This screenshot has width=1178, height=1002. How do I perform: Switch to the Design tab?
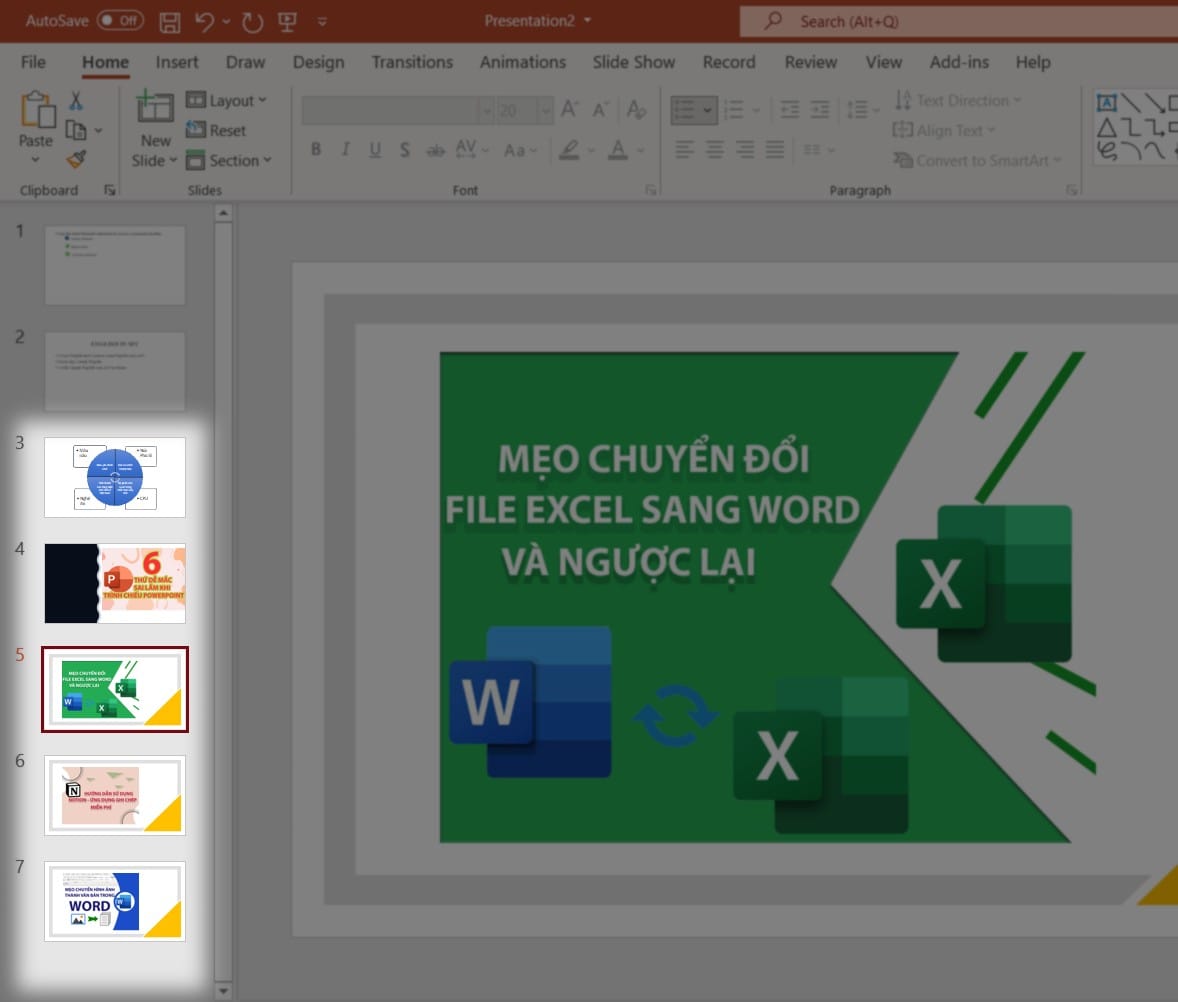(x=319, y=62)
